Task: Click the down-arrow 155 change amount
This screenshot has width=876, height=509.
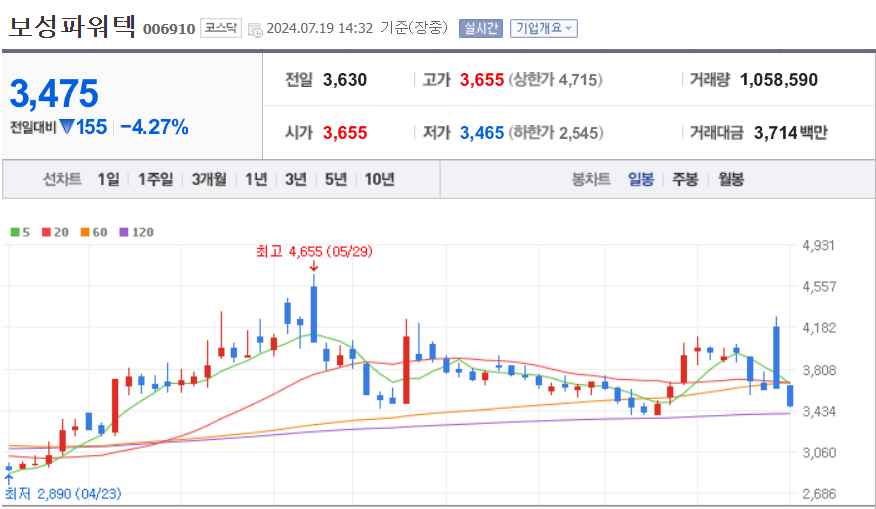Action: coord(83,127)
